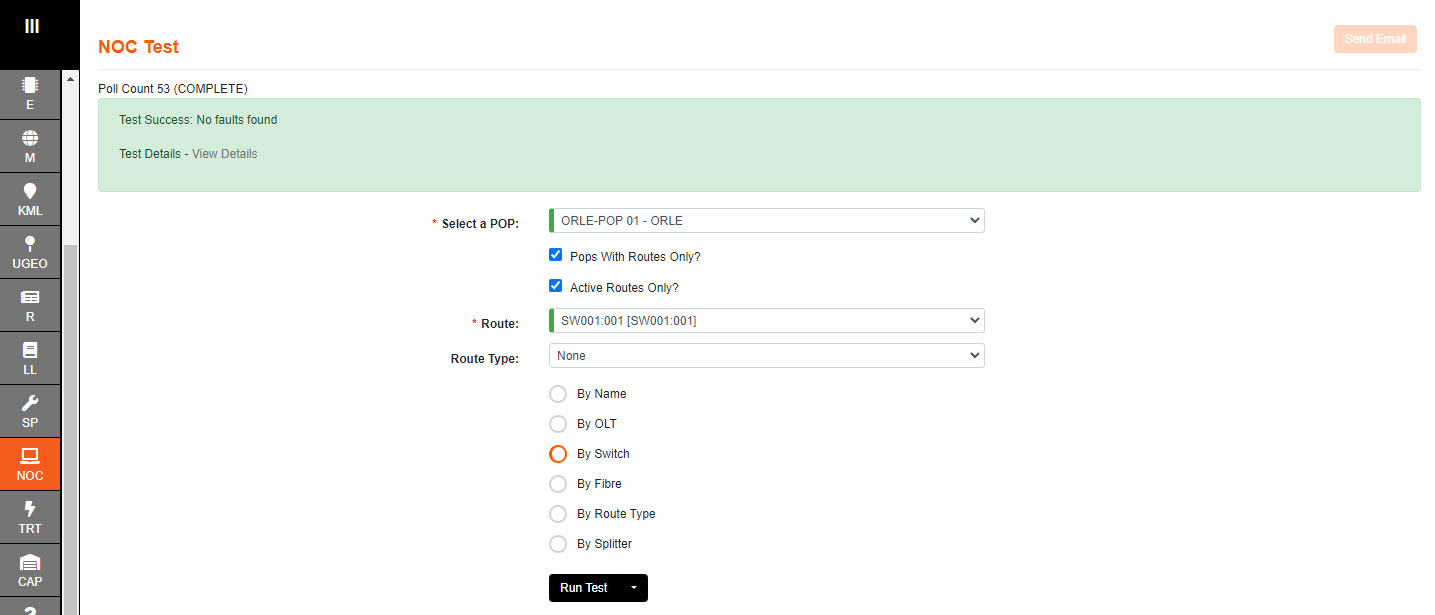Click the sidebar scrollbar up arrow
1435x615 pixels.
tap(70, 79)
